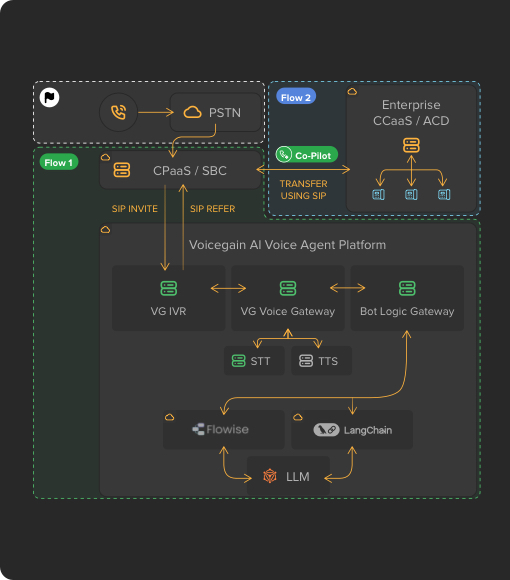Image resolution: width=510 pixels, height=580 pixels.
Task: Click the Enterprise CCaaS / ACD title
Action: click(x=411, y=112)
